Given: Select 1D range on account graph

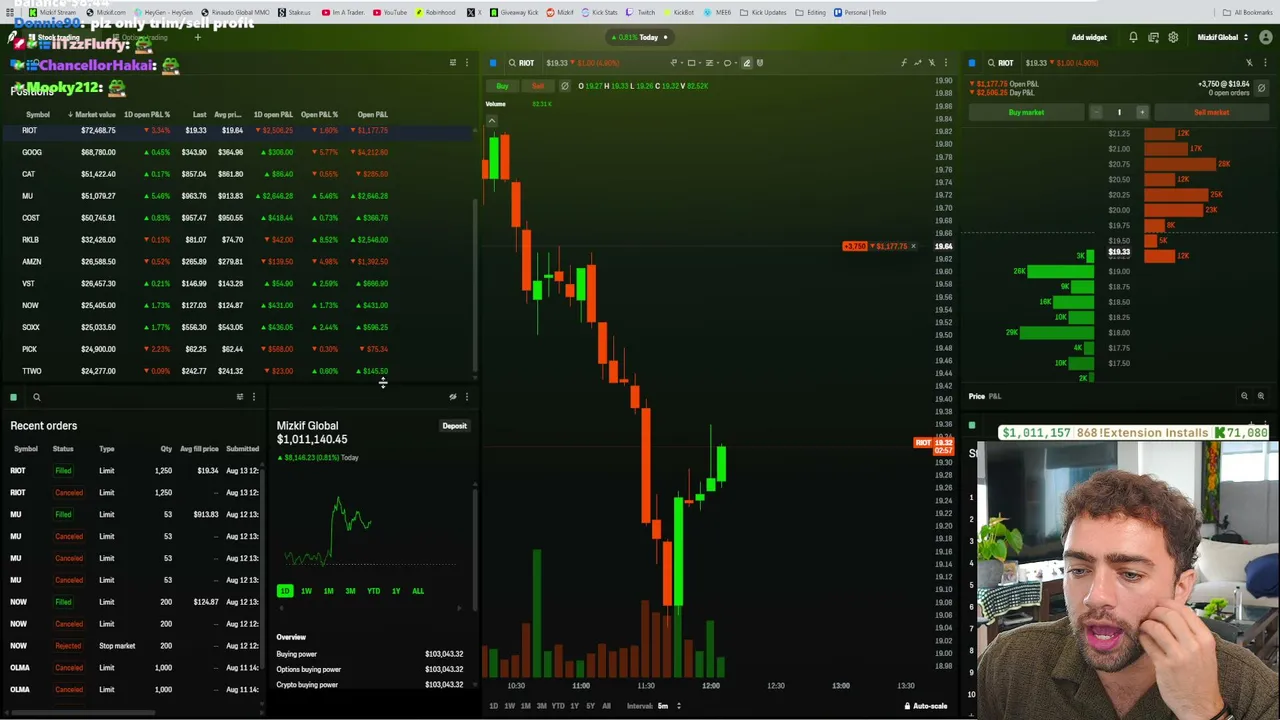Looking at the screenshot, I should click(x=285, y=591).
